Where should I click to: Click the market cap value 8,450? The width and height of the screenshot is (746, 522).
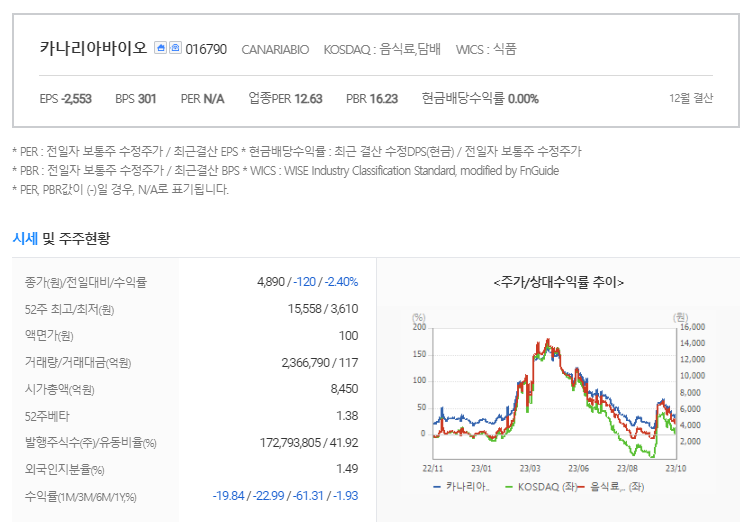344,389
